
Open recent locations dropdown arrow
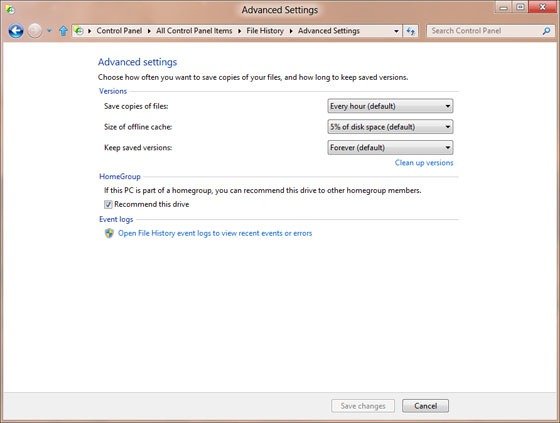point(49,31)
